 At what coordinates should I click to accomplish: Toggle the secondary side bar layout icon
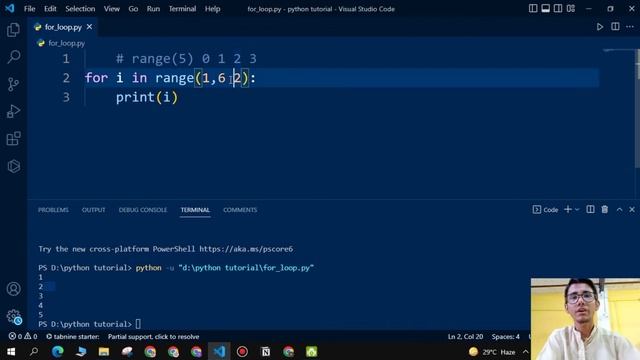click(558, 9)
